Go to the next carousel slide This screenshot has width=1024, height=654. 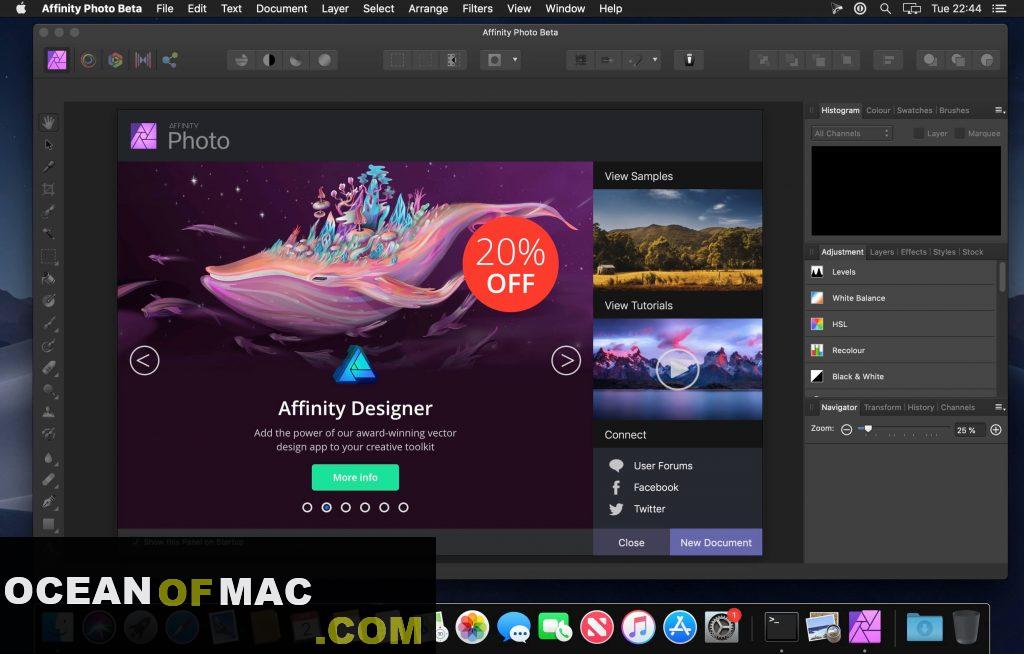pos(566,361)
